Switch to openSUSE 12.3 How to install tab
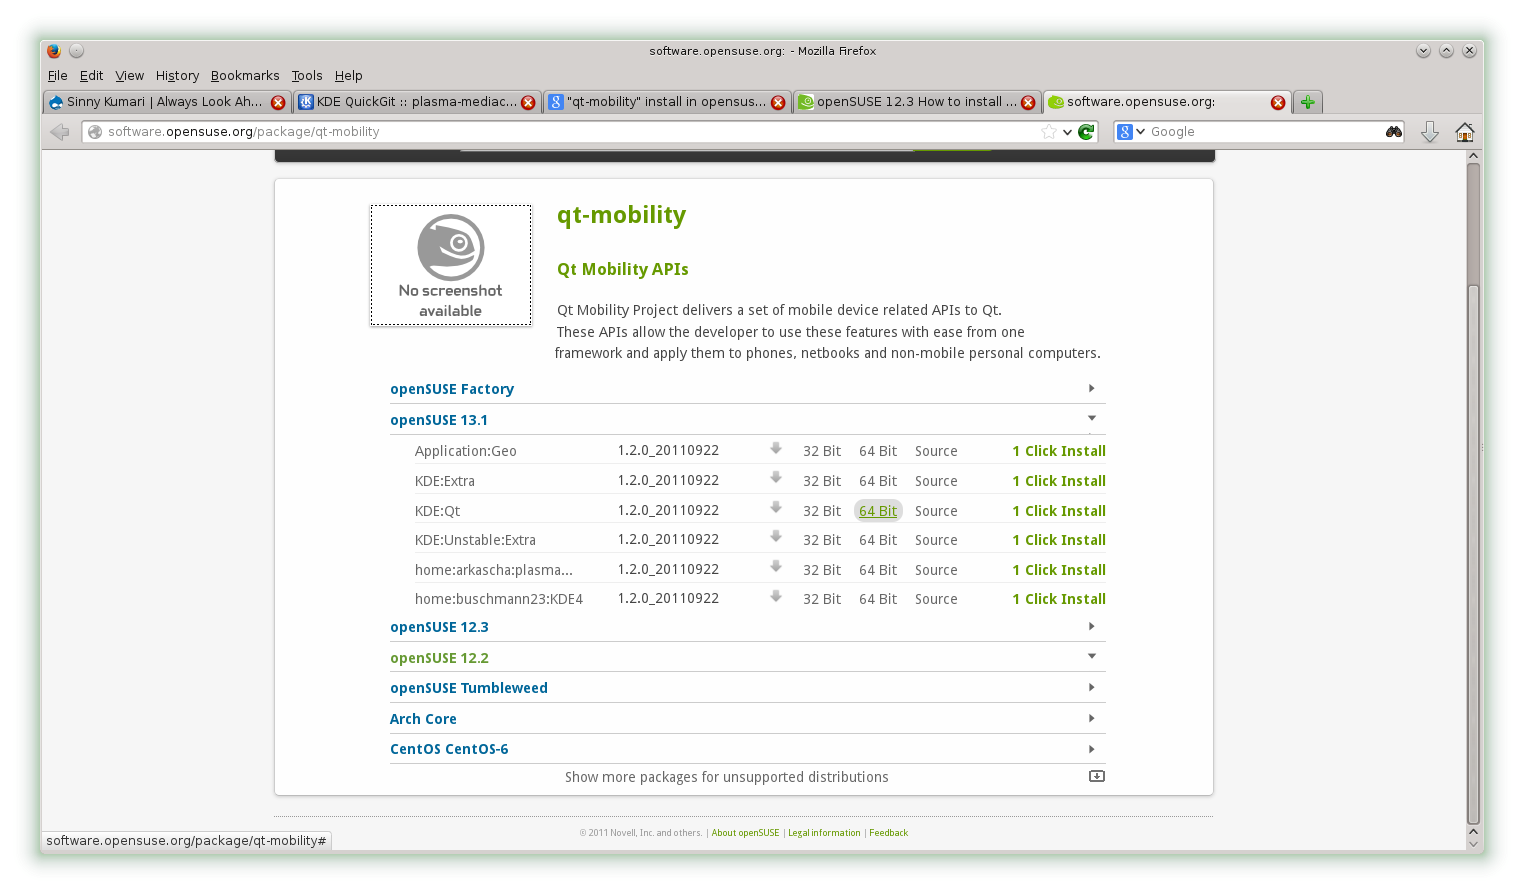Screen dimensions: 1524x894 [x=917, y=102]
